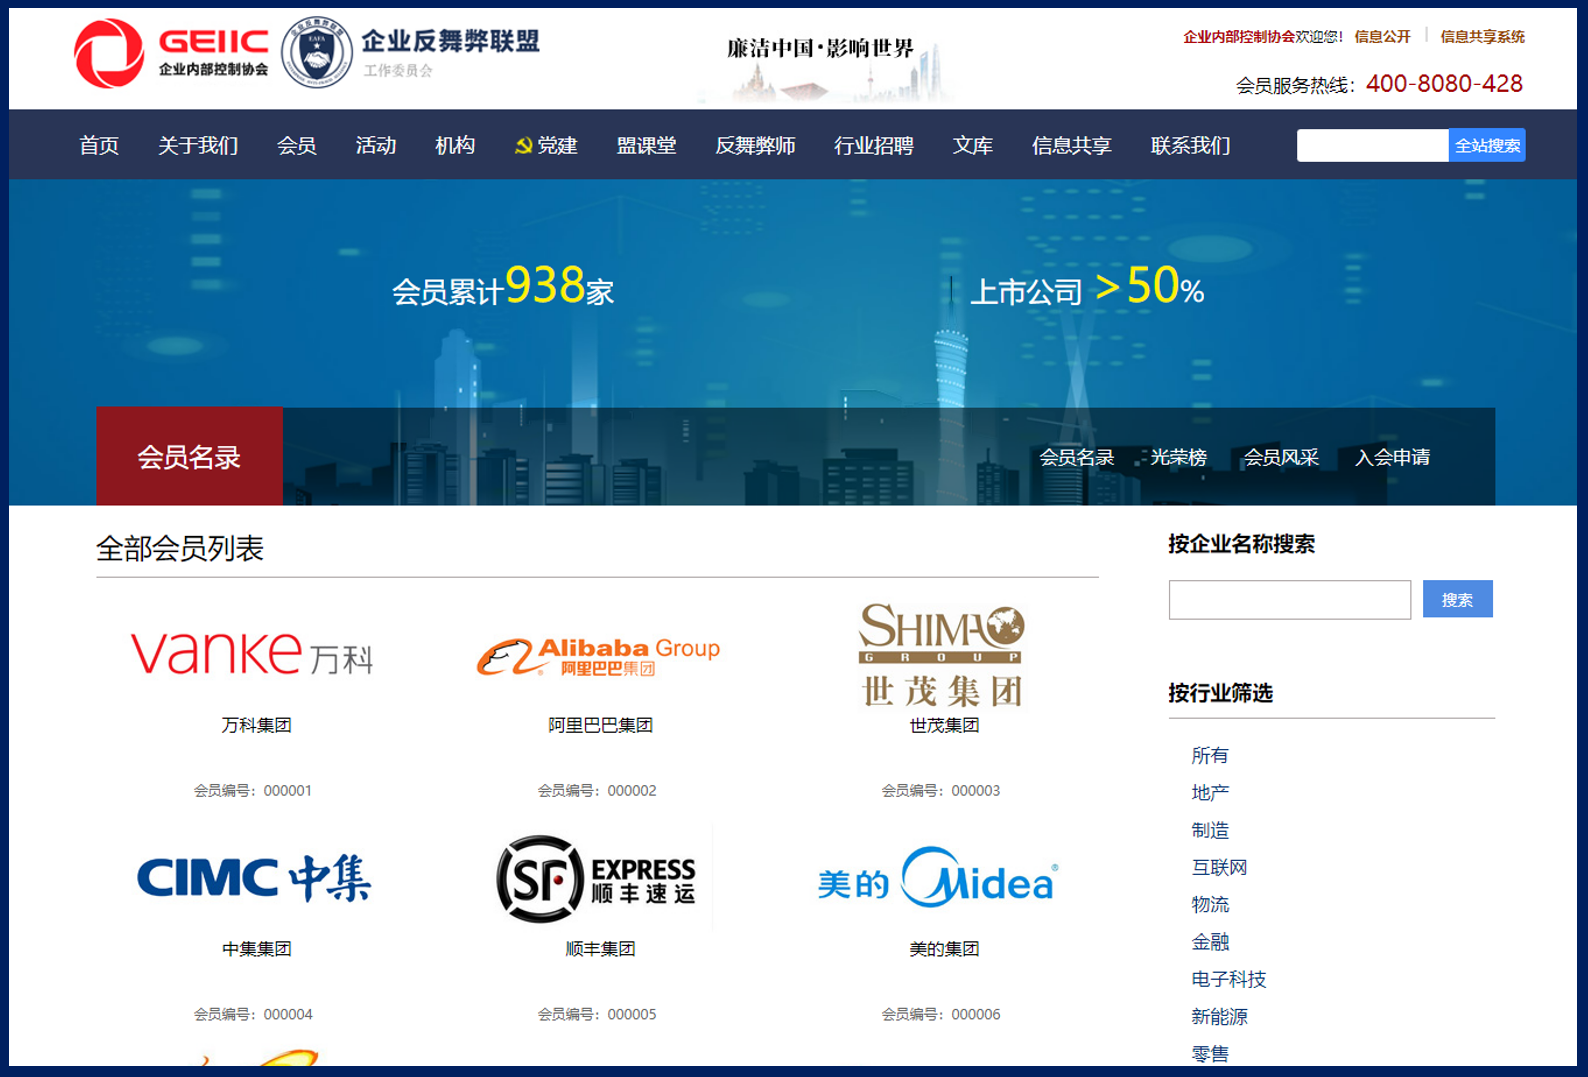Open the 信息共享系统 link at top

coord(1482,37)
